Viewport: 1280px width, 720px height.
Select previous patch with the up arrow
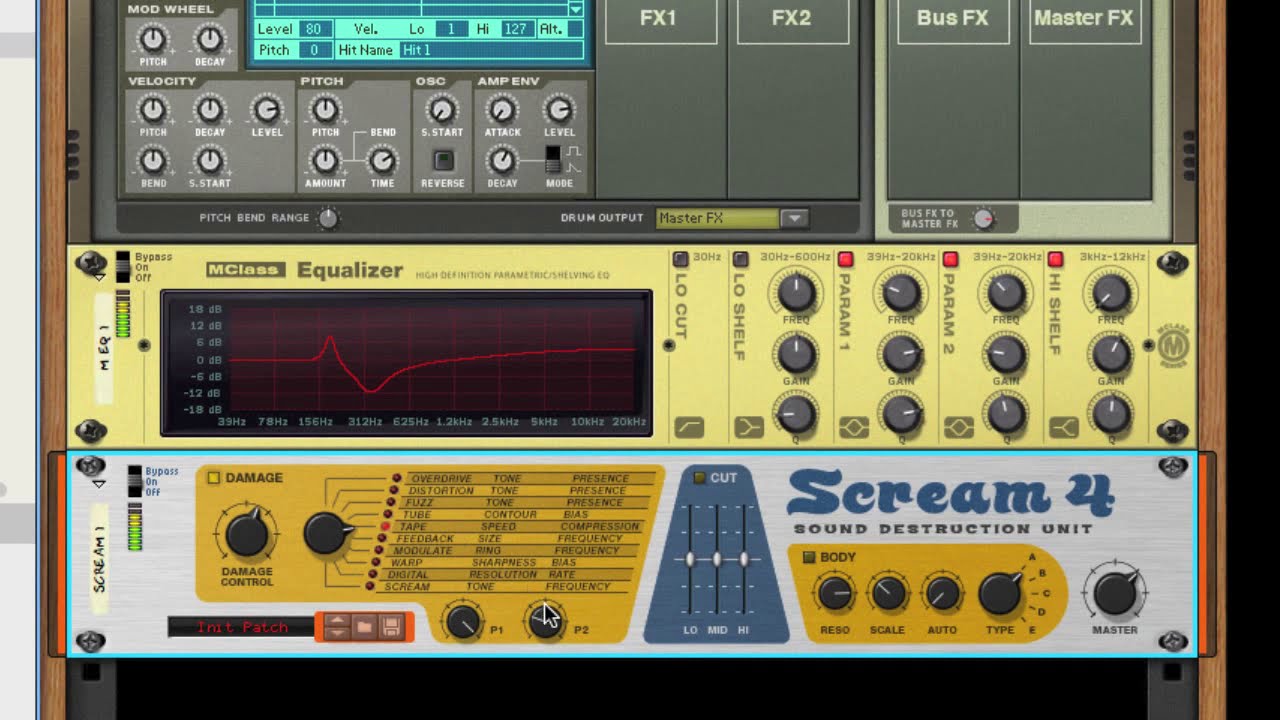[337, 621]
